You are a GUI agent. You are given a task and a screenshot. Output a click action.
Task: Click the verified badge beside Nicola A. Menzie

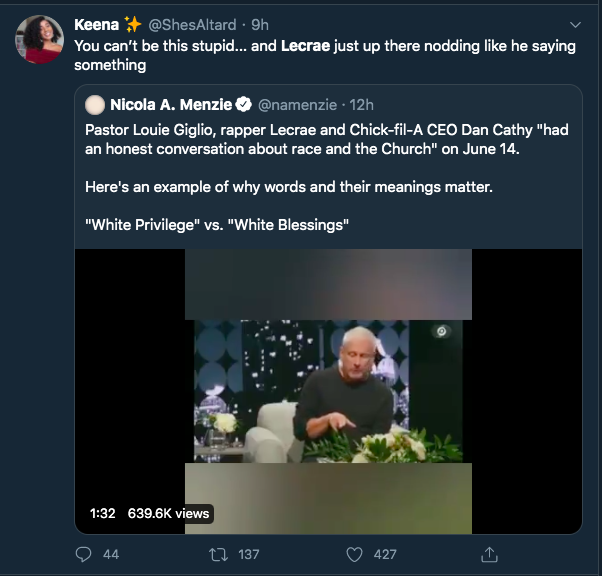point(241,105)
